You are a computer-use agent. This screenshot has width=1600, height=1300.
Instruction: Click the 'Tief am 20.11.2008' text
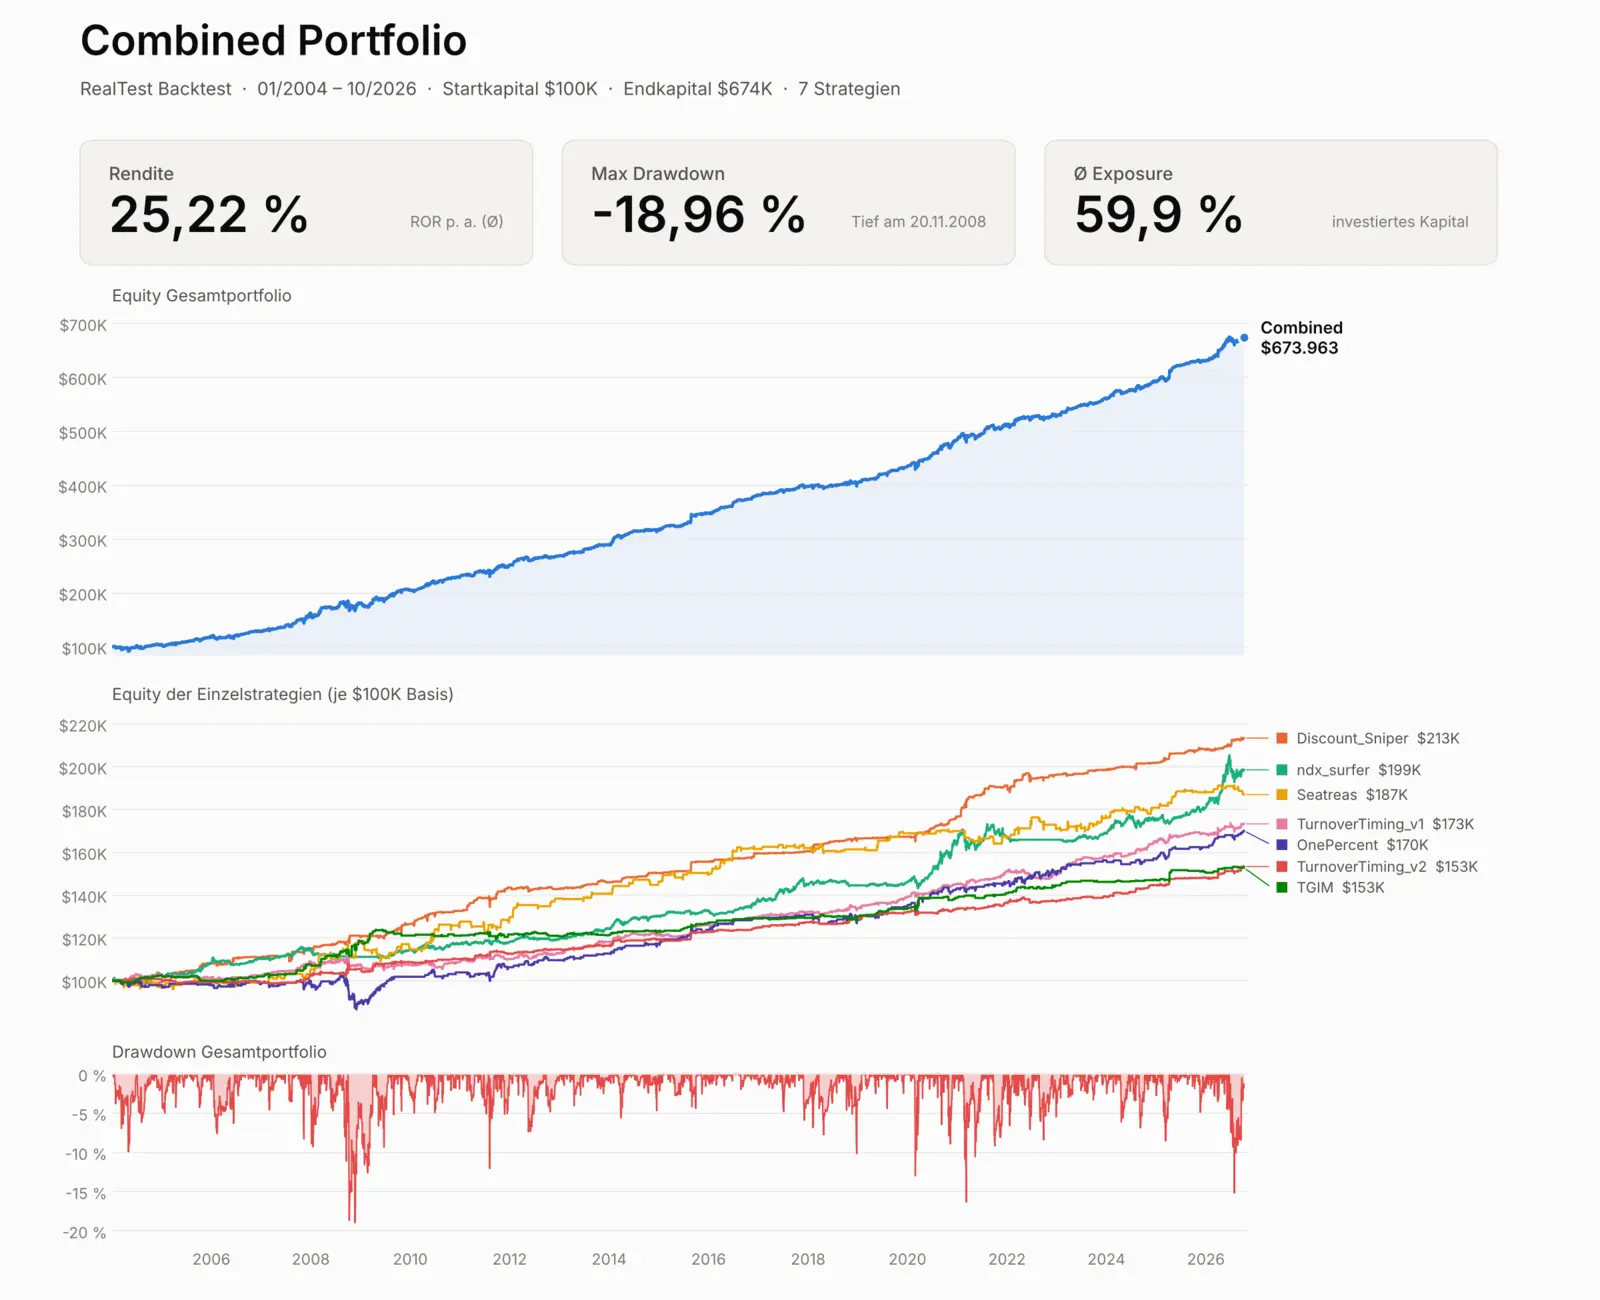point(918,222)
